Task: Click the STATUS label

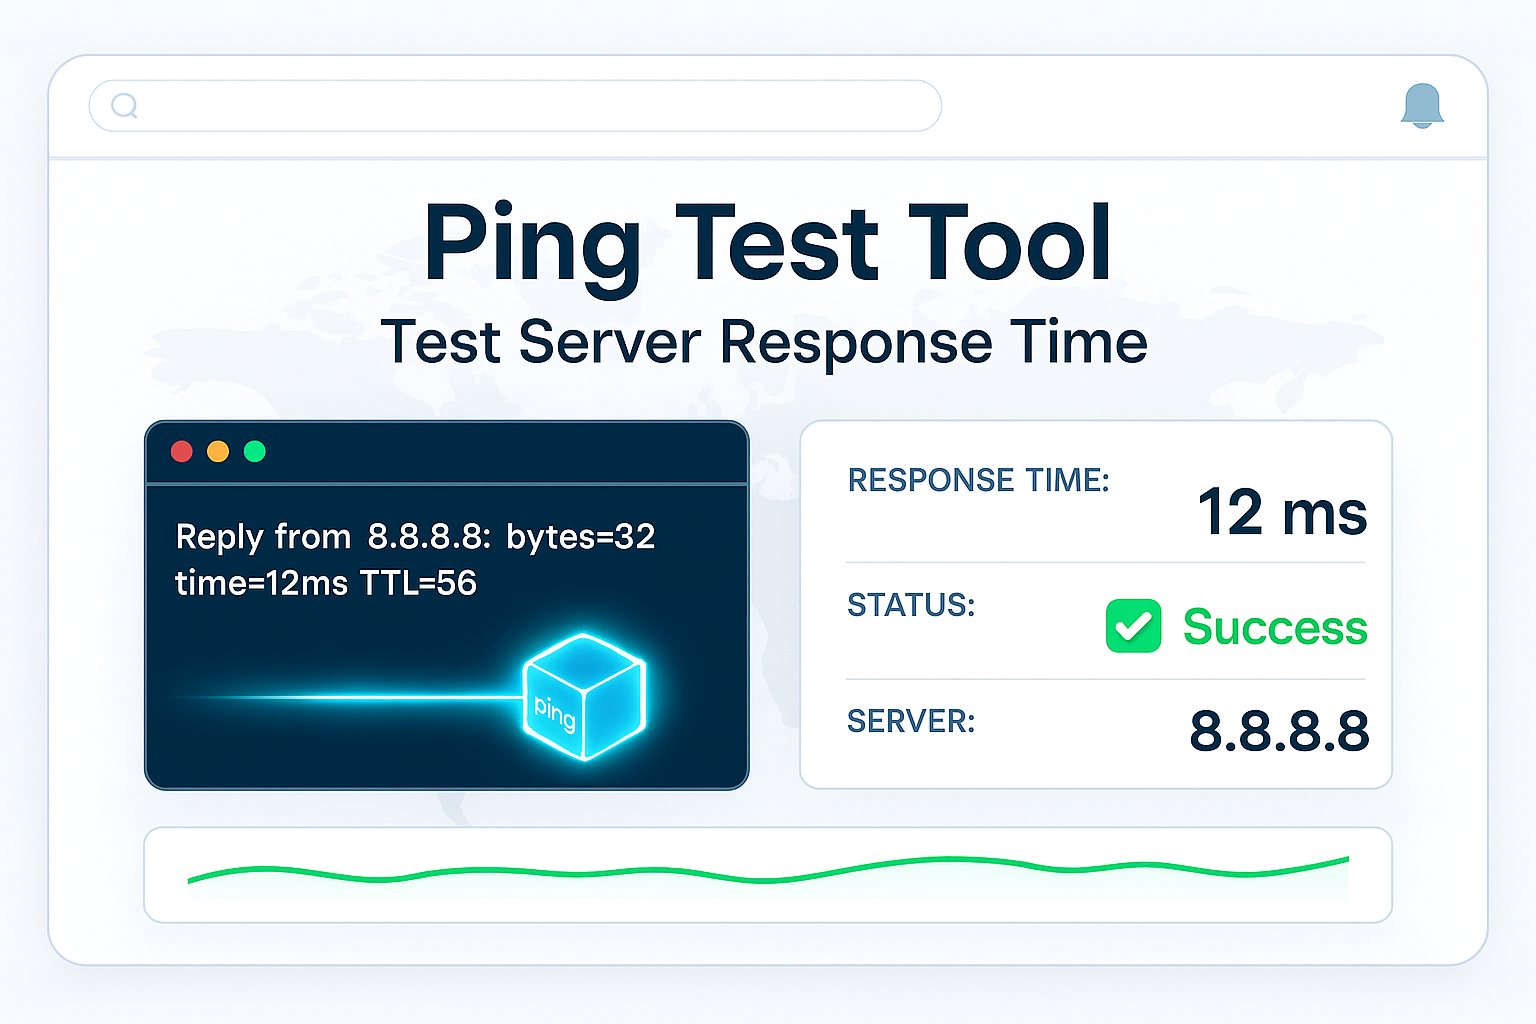Action: click(x=910, y=605)
